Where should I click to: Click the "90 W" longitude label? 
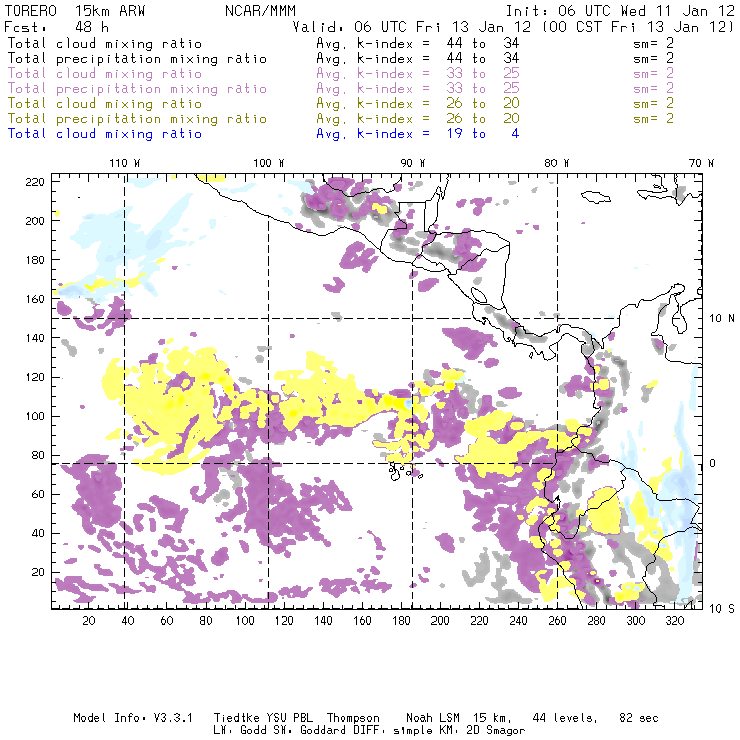[413, 163]
